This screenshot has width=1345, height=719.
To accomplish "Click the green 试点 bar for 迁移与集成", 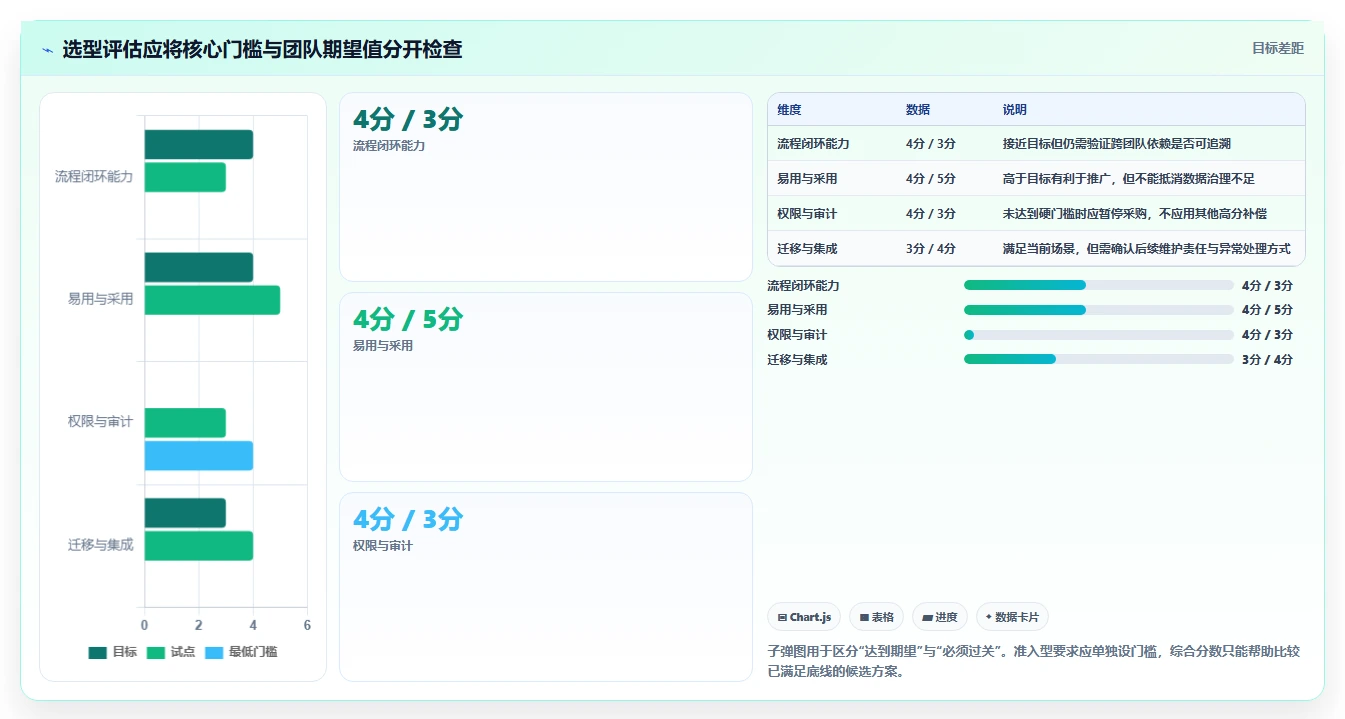I will (x=199, y=546).
